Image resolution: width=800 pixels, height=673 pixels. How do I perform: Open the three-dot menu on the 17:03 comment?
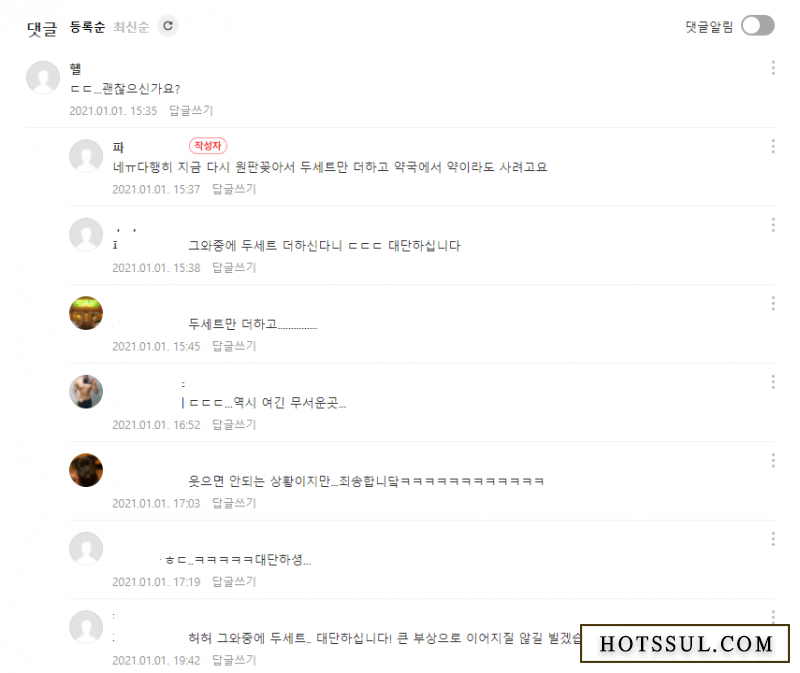pos(773,461)
